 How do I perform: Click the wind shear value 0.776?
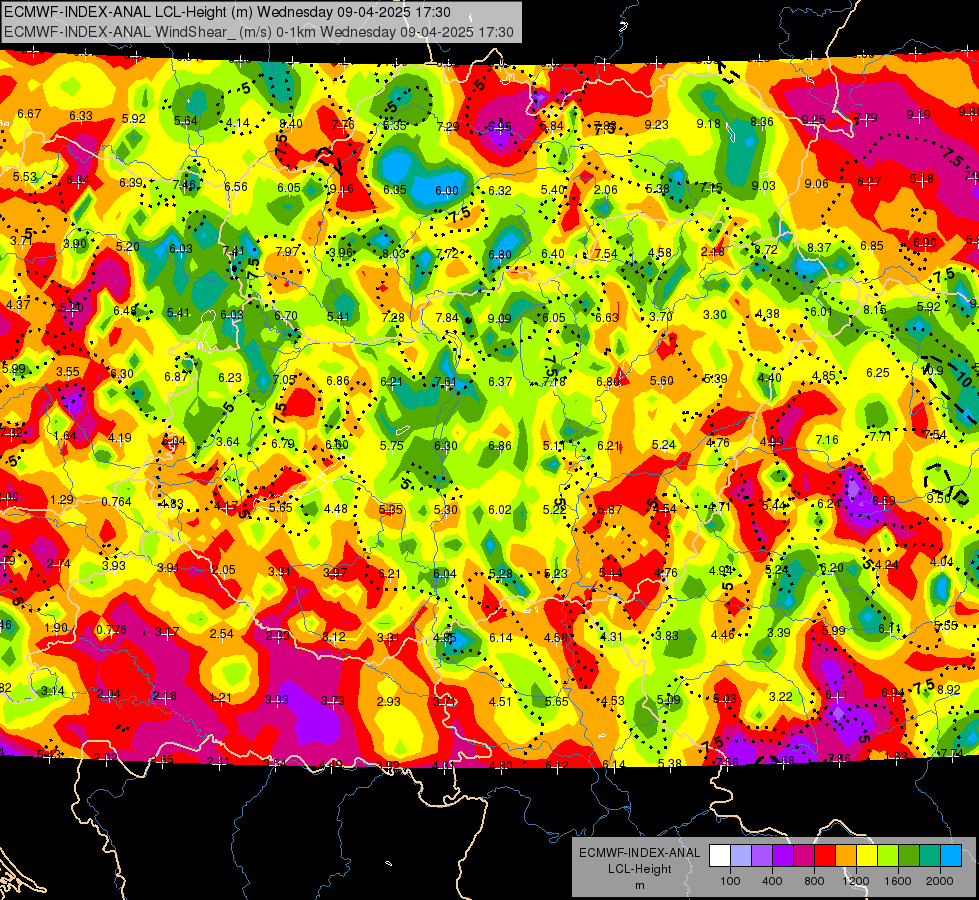(x=111, y=630)
